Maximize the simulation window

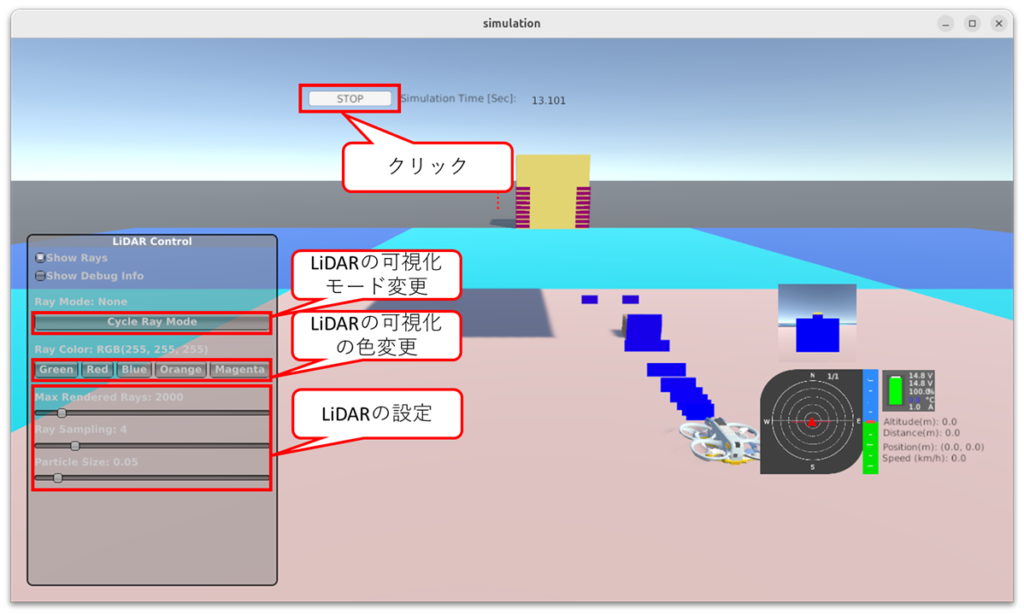click(971, 23)
